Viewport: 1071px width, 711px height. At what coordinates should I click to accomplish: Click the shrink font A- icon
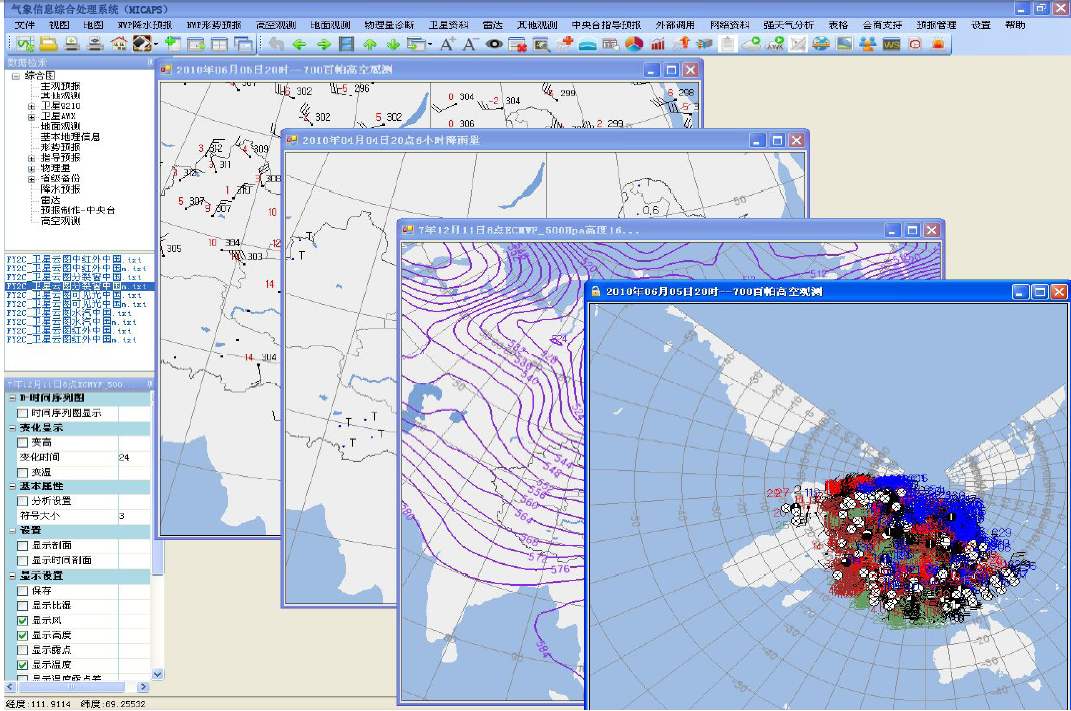click(x=470, y=44)
